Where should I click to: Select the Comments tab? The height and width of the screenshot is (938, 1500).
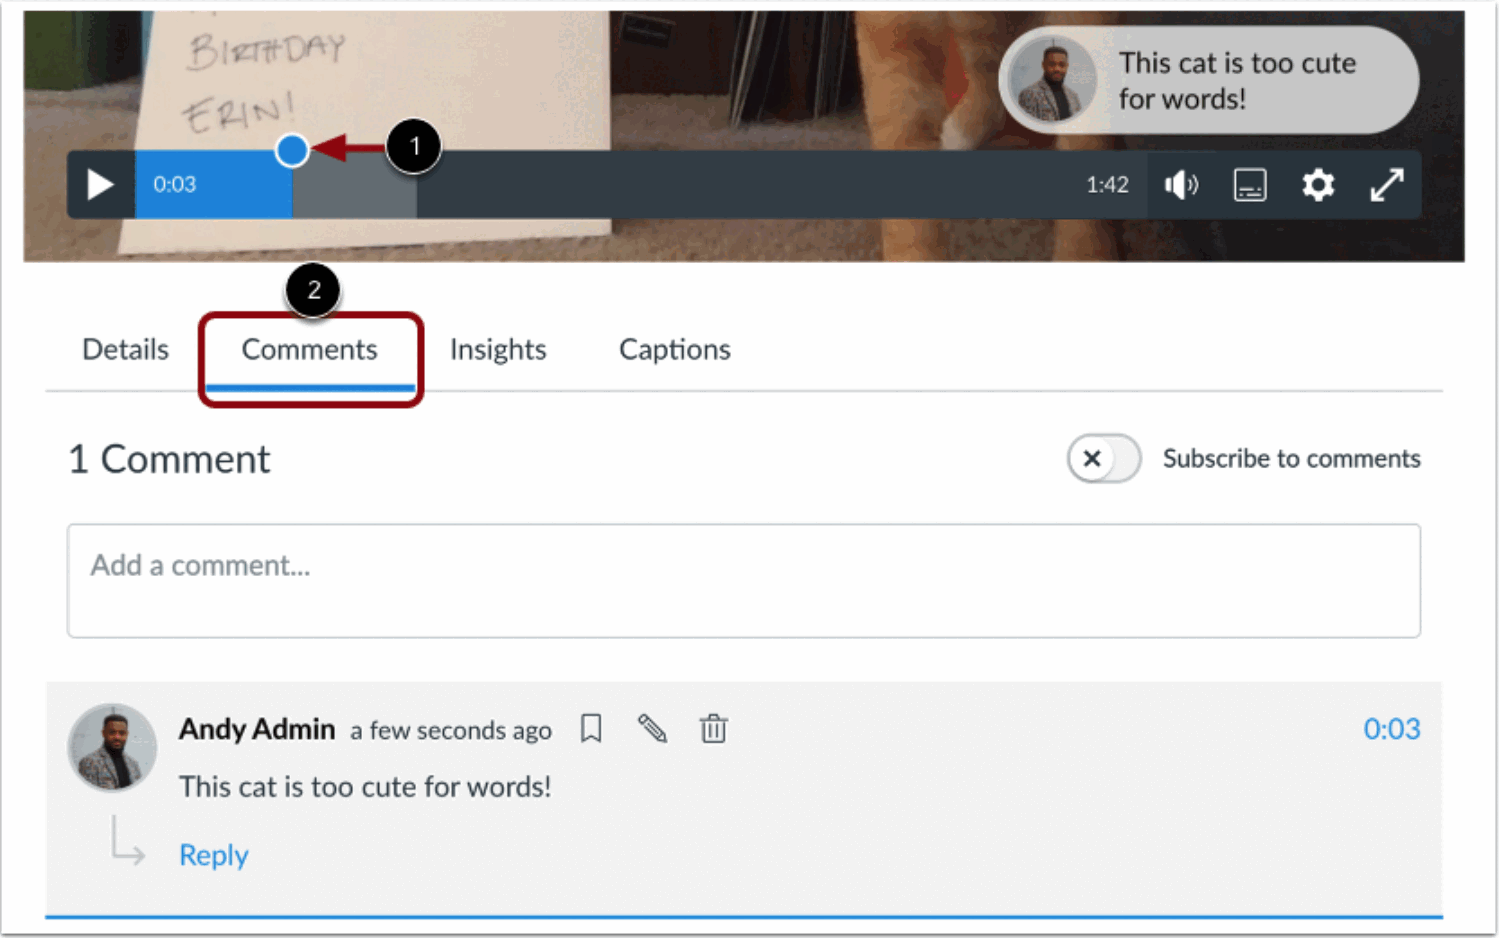tap(310, 349)
